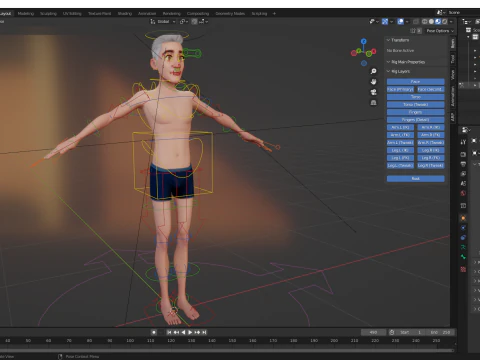Open the checkered Texture properties tab
The height and width of the screenshot is (360, 480).
(x=463, y=269)
